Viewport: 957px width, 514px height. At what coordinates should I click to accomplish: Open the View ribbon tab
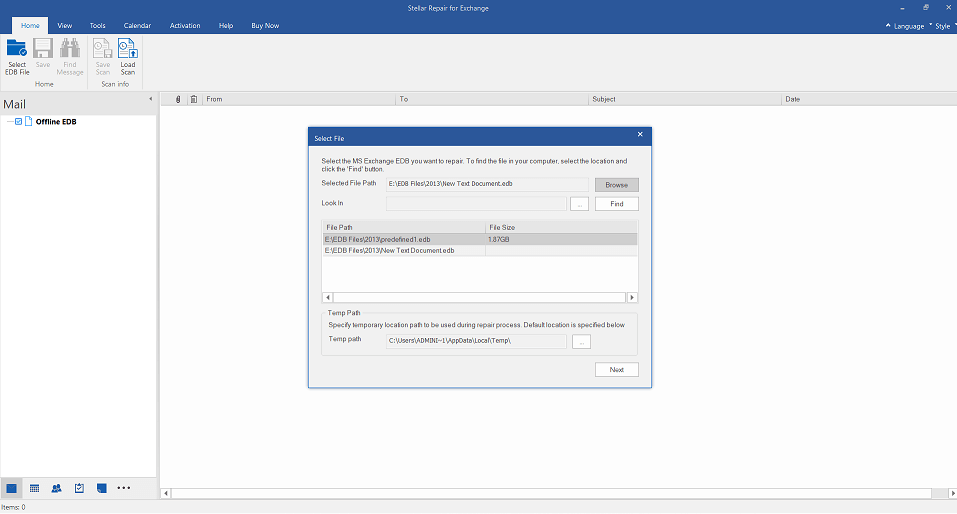coord(65,26)
